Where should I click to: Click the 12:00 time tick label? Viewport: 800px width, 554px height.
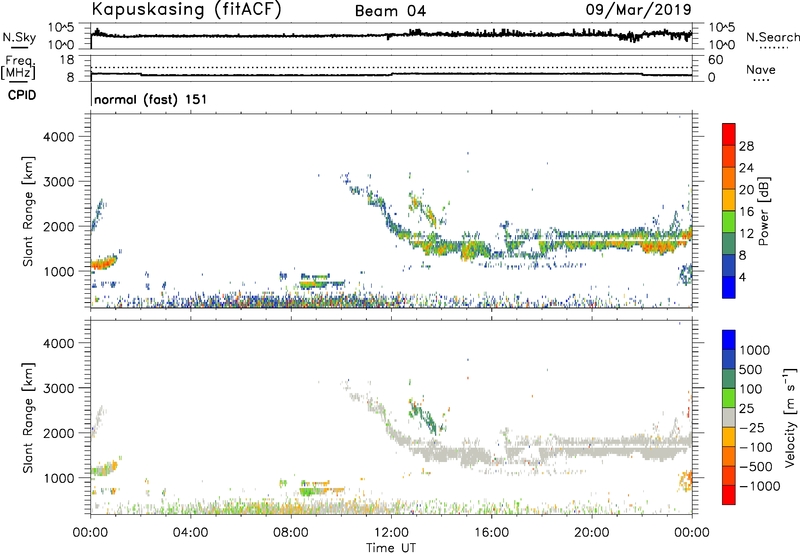391,533
